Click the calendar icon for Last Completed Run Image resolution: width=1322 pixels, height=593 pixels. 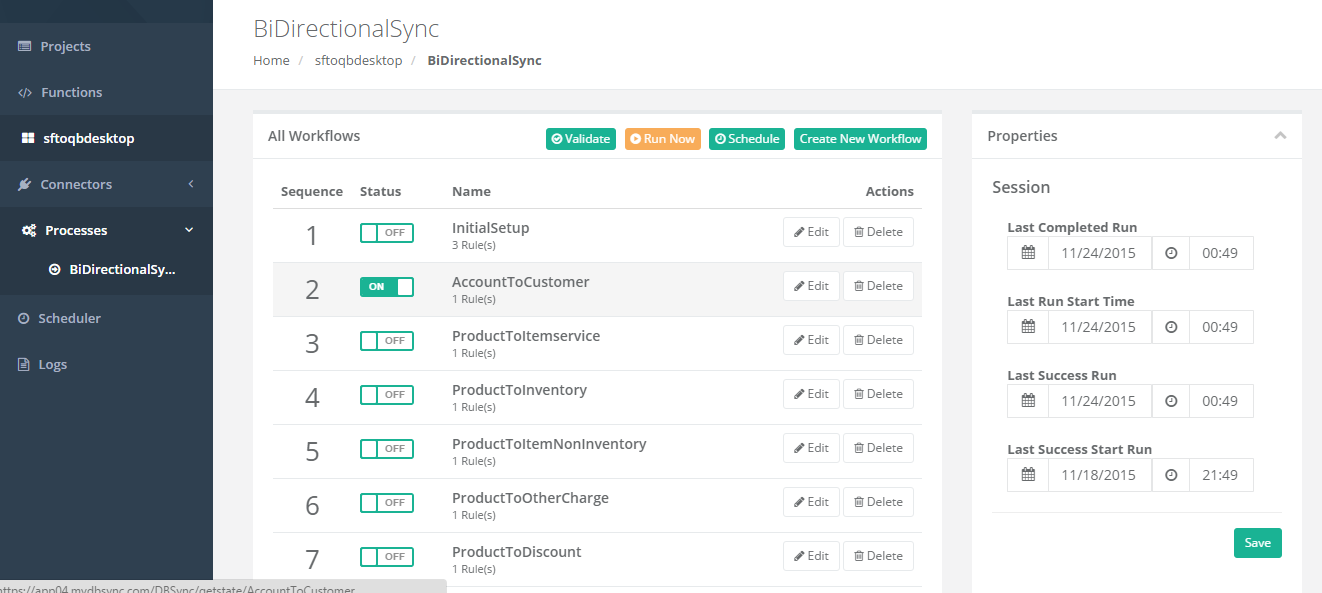1028,253
